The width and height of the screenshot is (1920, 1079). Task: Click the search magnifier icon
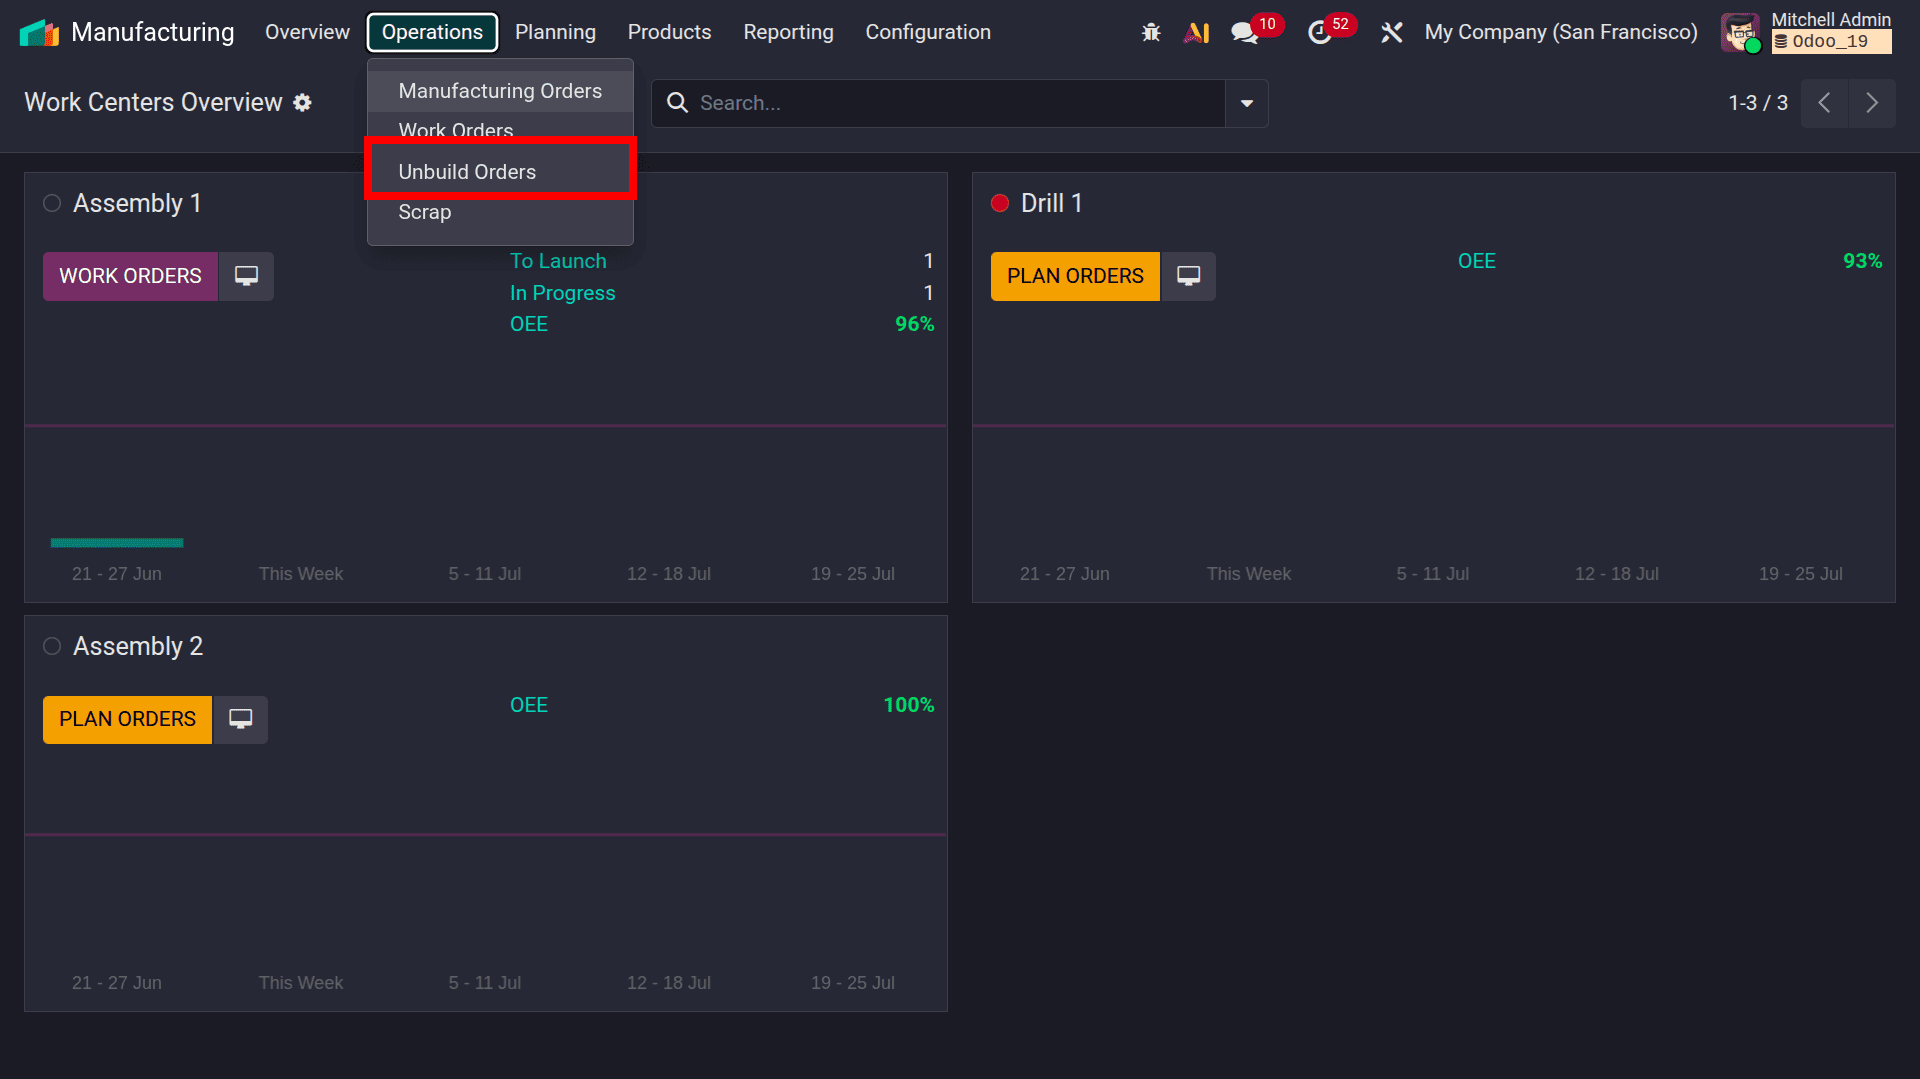tap(677, 103)
